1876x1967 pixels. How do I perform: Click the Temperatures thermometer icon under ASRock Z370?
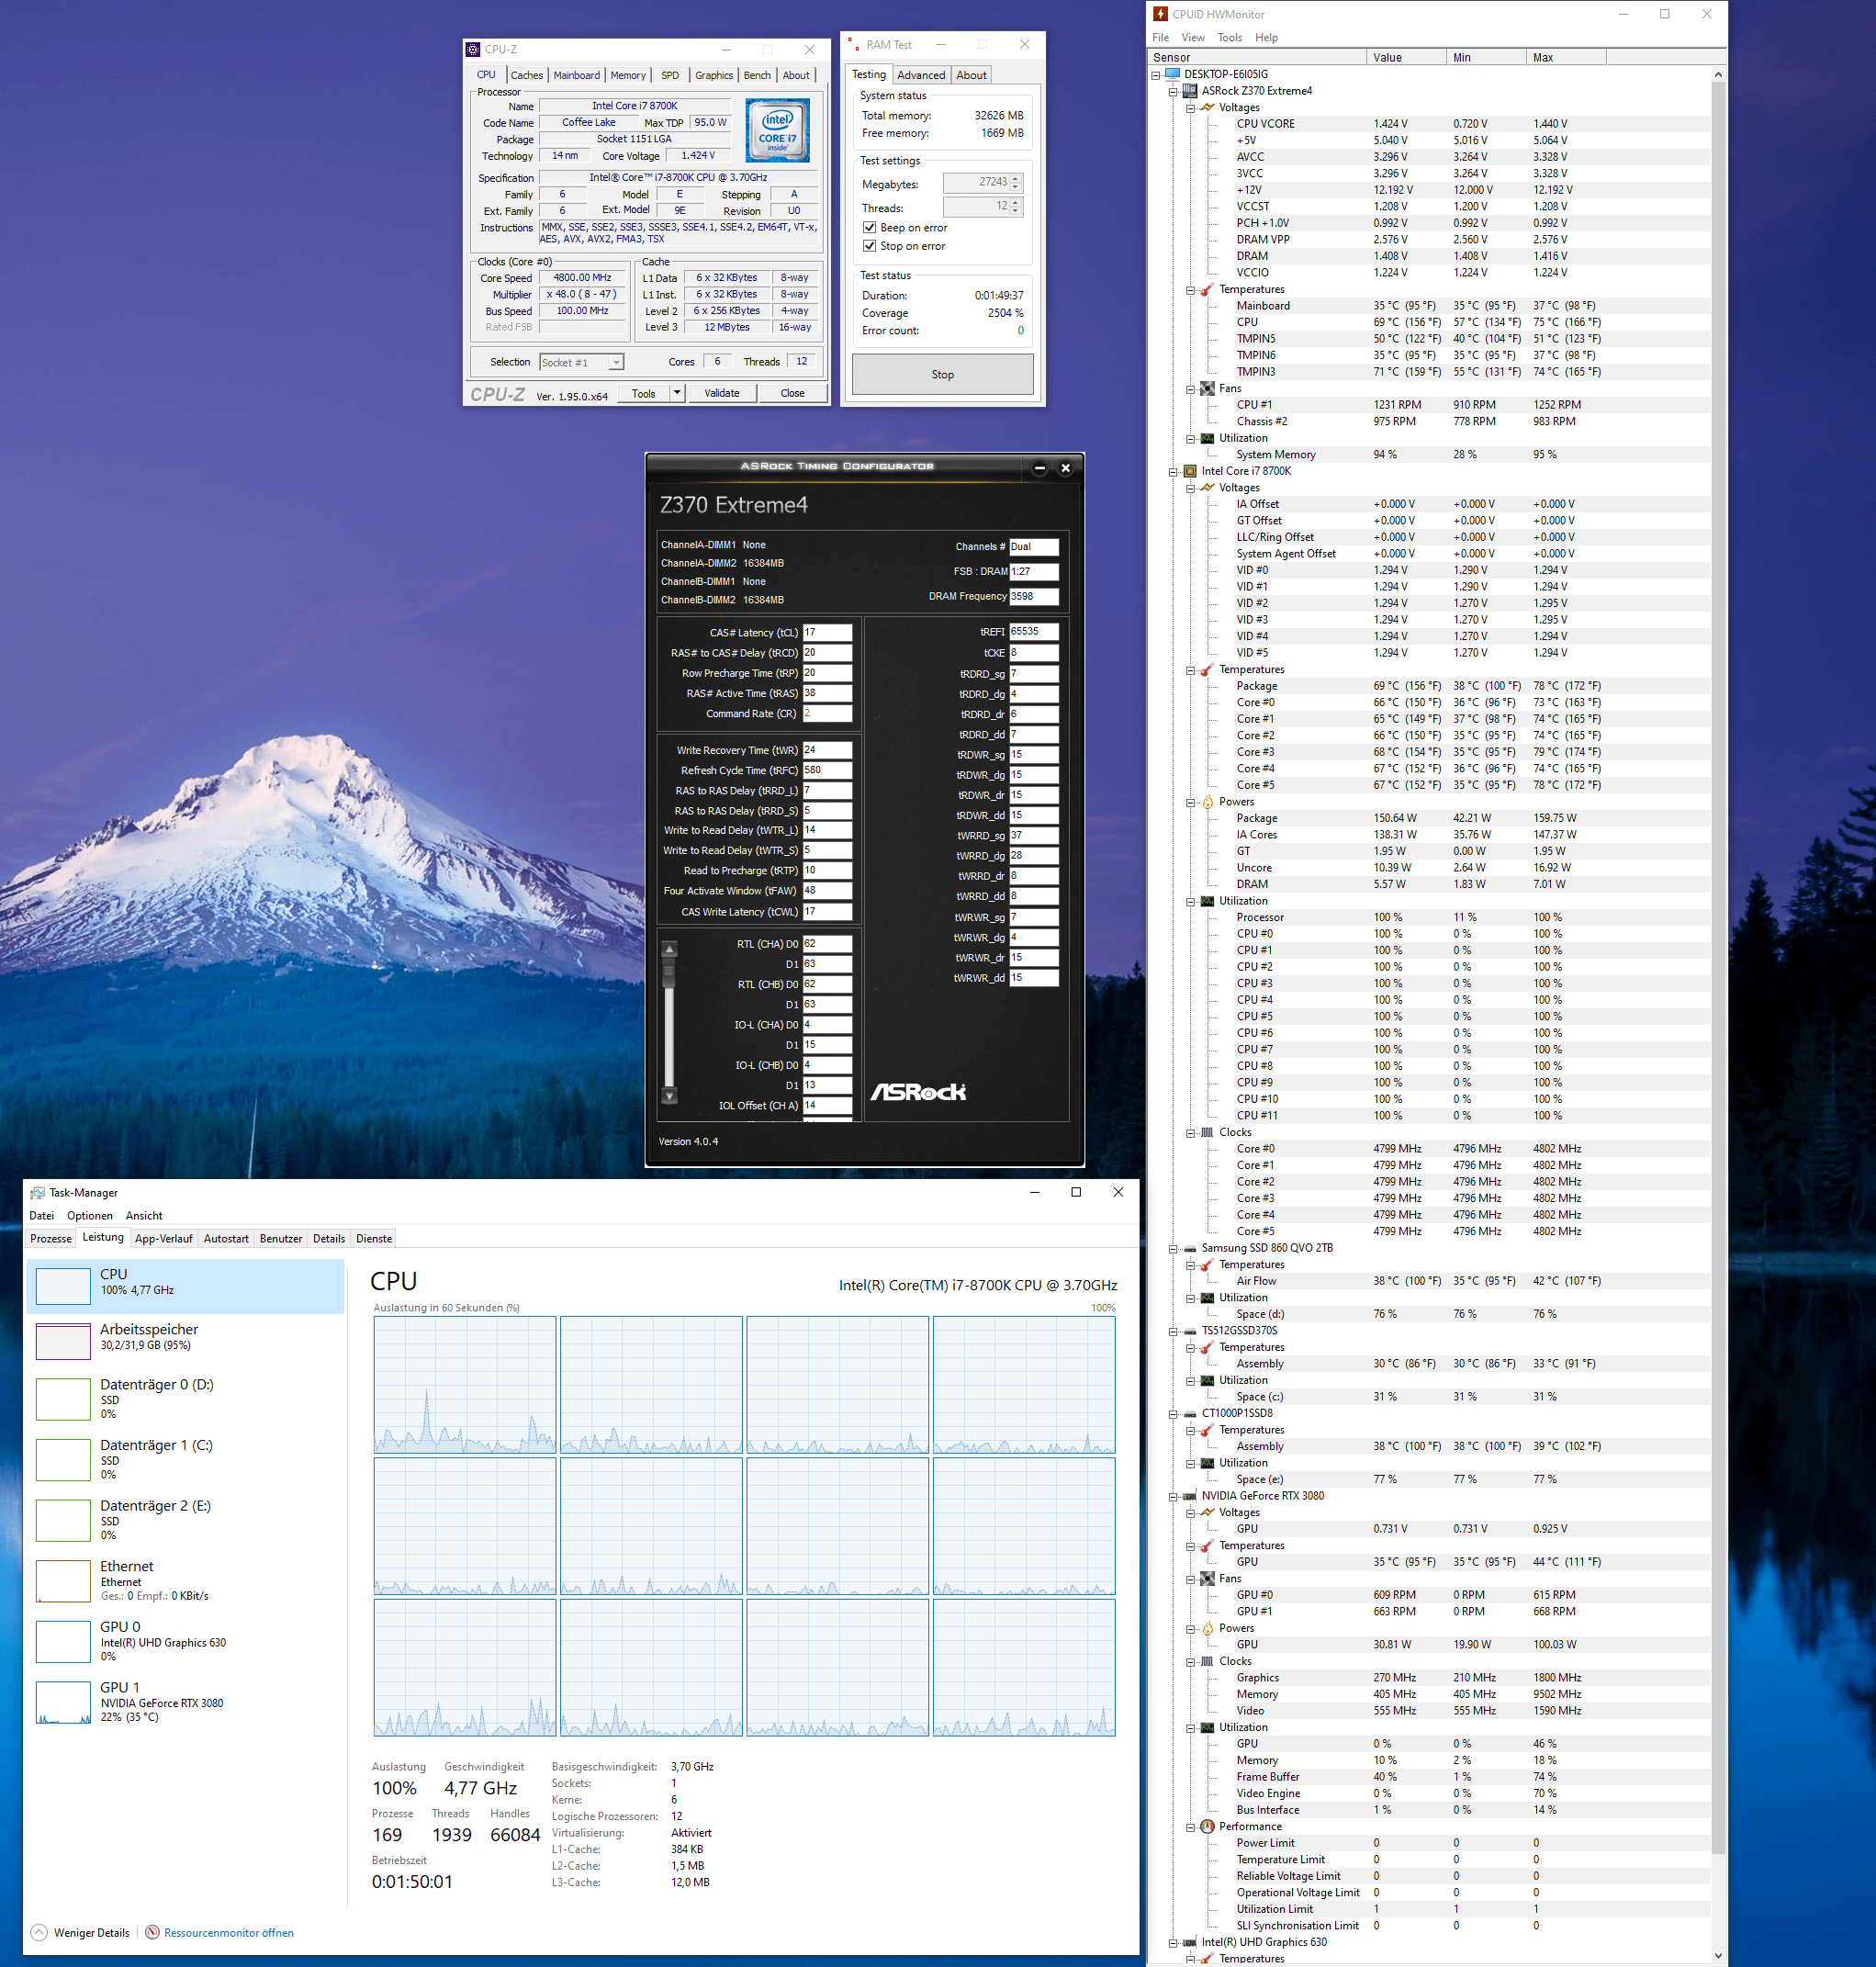point(1207,289)
